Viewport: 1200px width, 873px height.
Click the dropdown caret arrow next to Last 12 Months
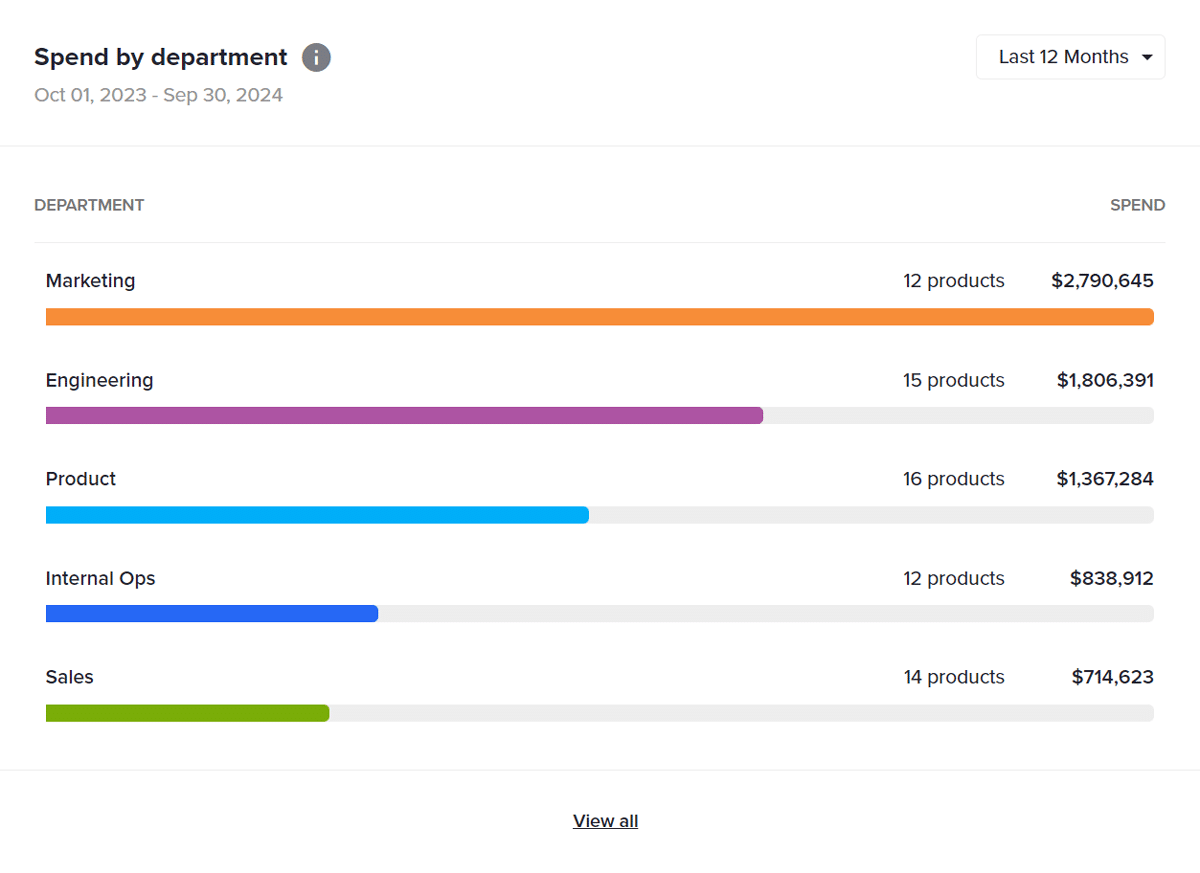coord(1147,57)
